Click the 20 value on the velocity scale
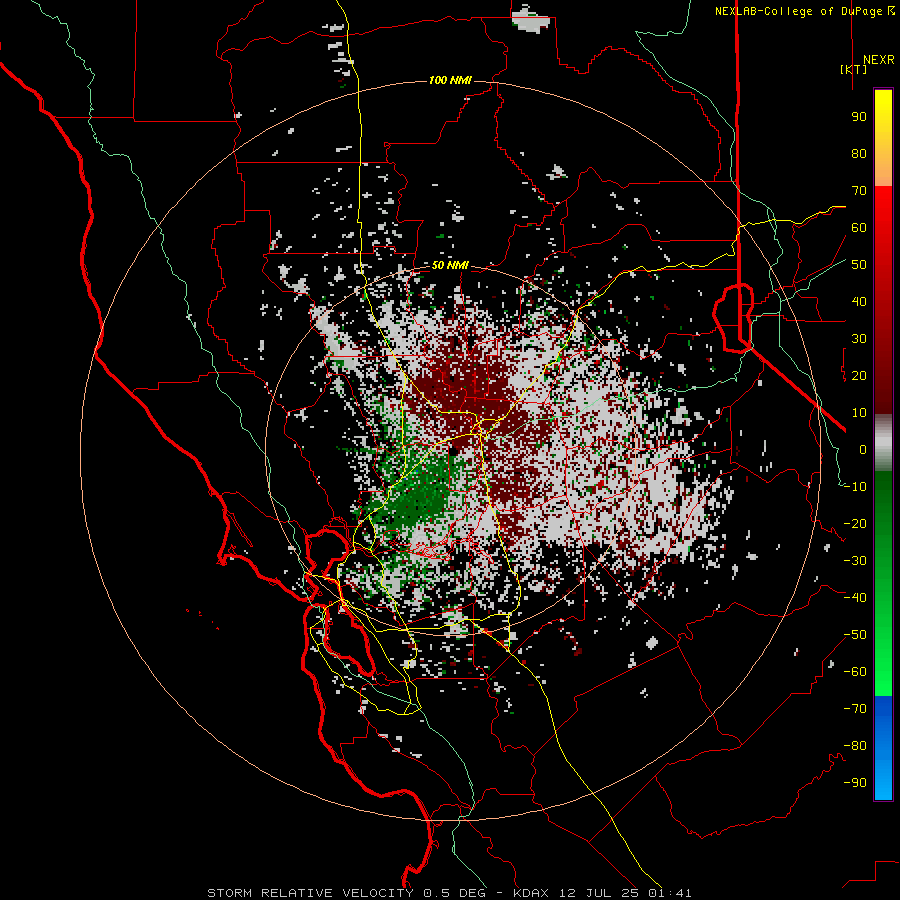This screenshot has width=900, height=900. coord(859,376)
